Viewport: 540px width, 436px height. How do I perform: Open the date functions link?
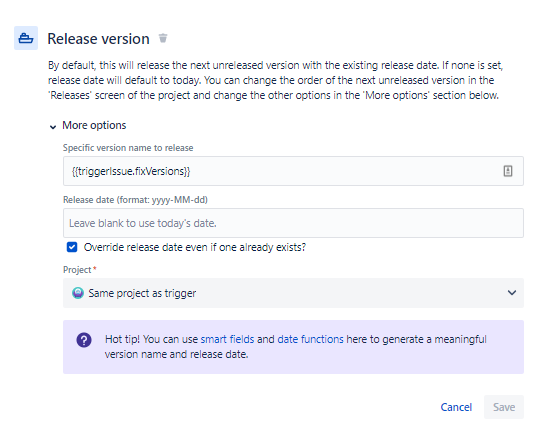pos(310,339)
